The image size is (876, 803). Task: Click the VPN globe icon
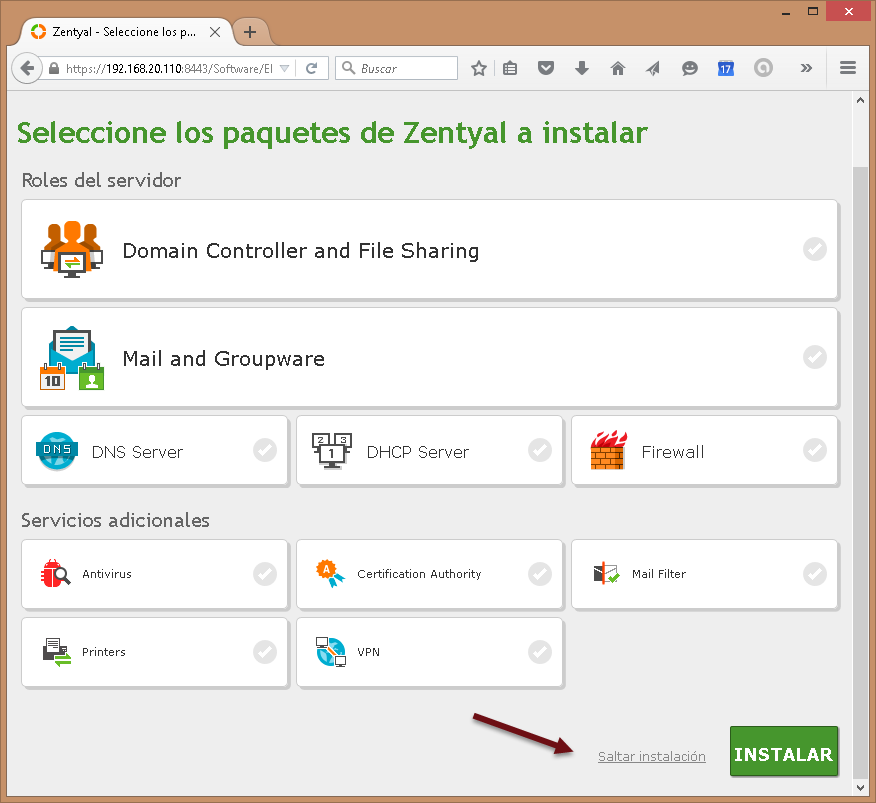(330, 652)
